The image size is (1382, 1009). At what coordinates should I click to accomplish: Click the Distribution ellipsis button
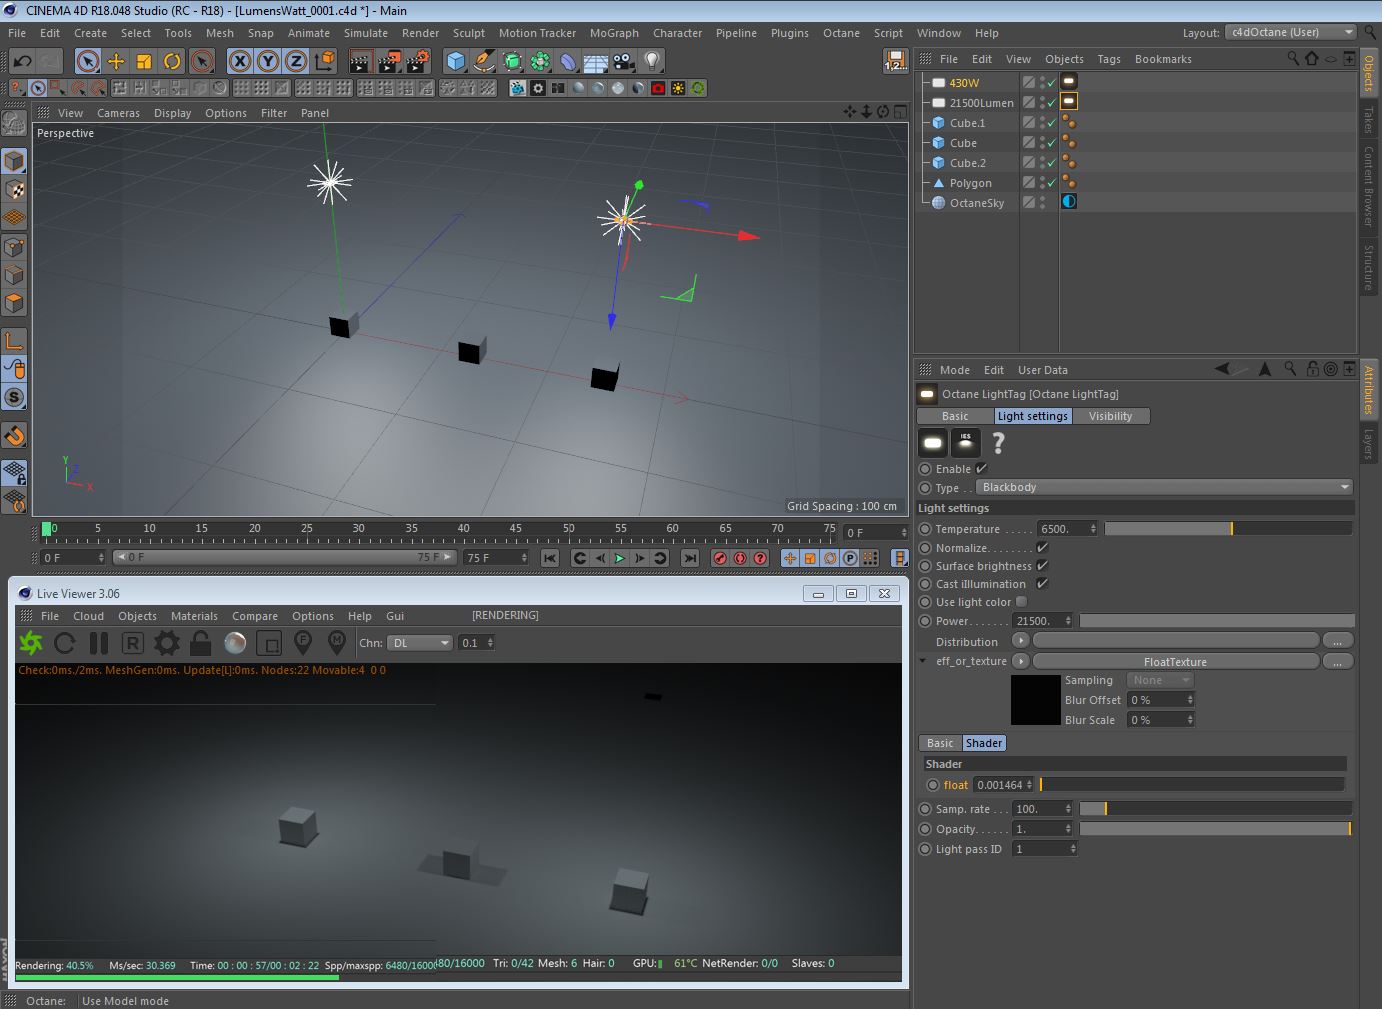[x=1337, y=641]
